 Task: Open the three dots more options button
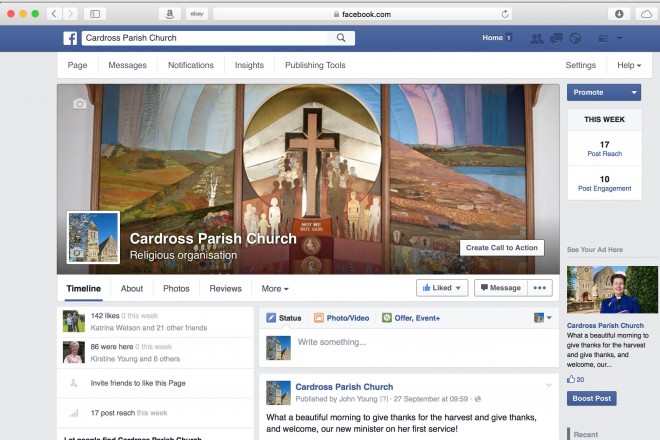coord(540,288)
